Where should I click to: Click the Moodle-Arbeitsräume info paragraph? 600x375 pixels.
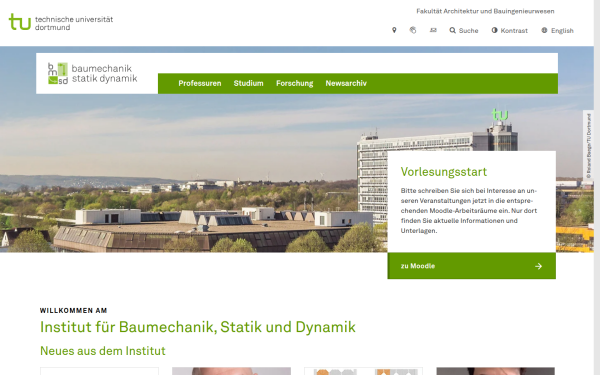[x=469, y=210]
